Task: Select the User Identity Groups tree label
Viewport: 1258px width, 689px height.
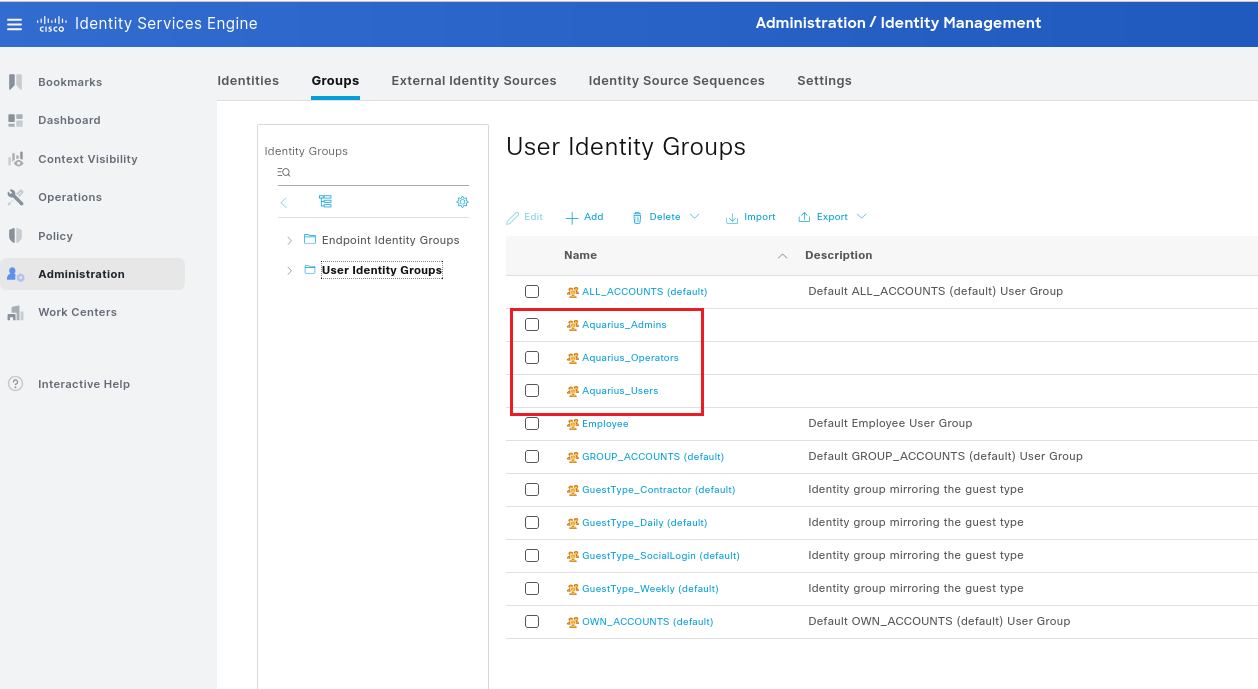Action: click(x=381, y=270)
